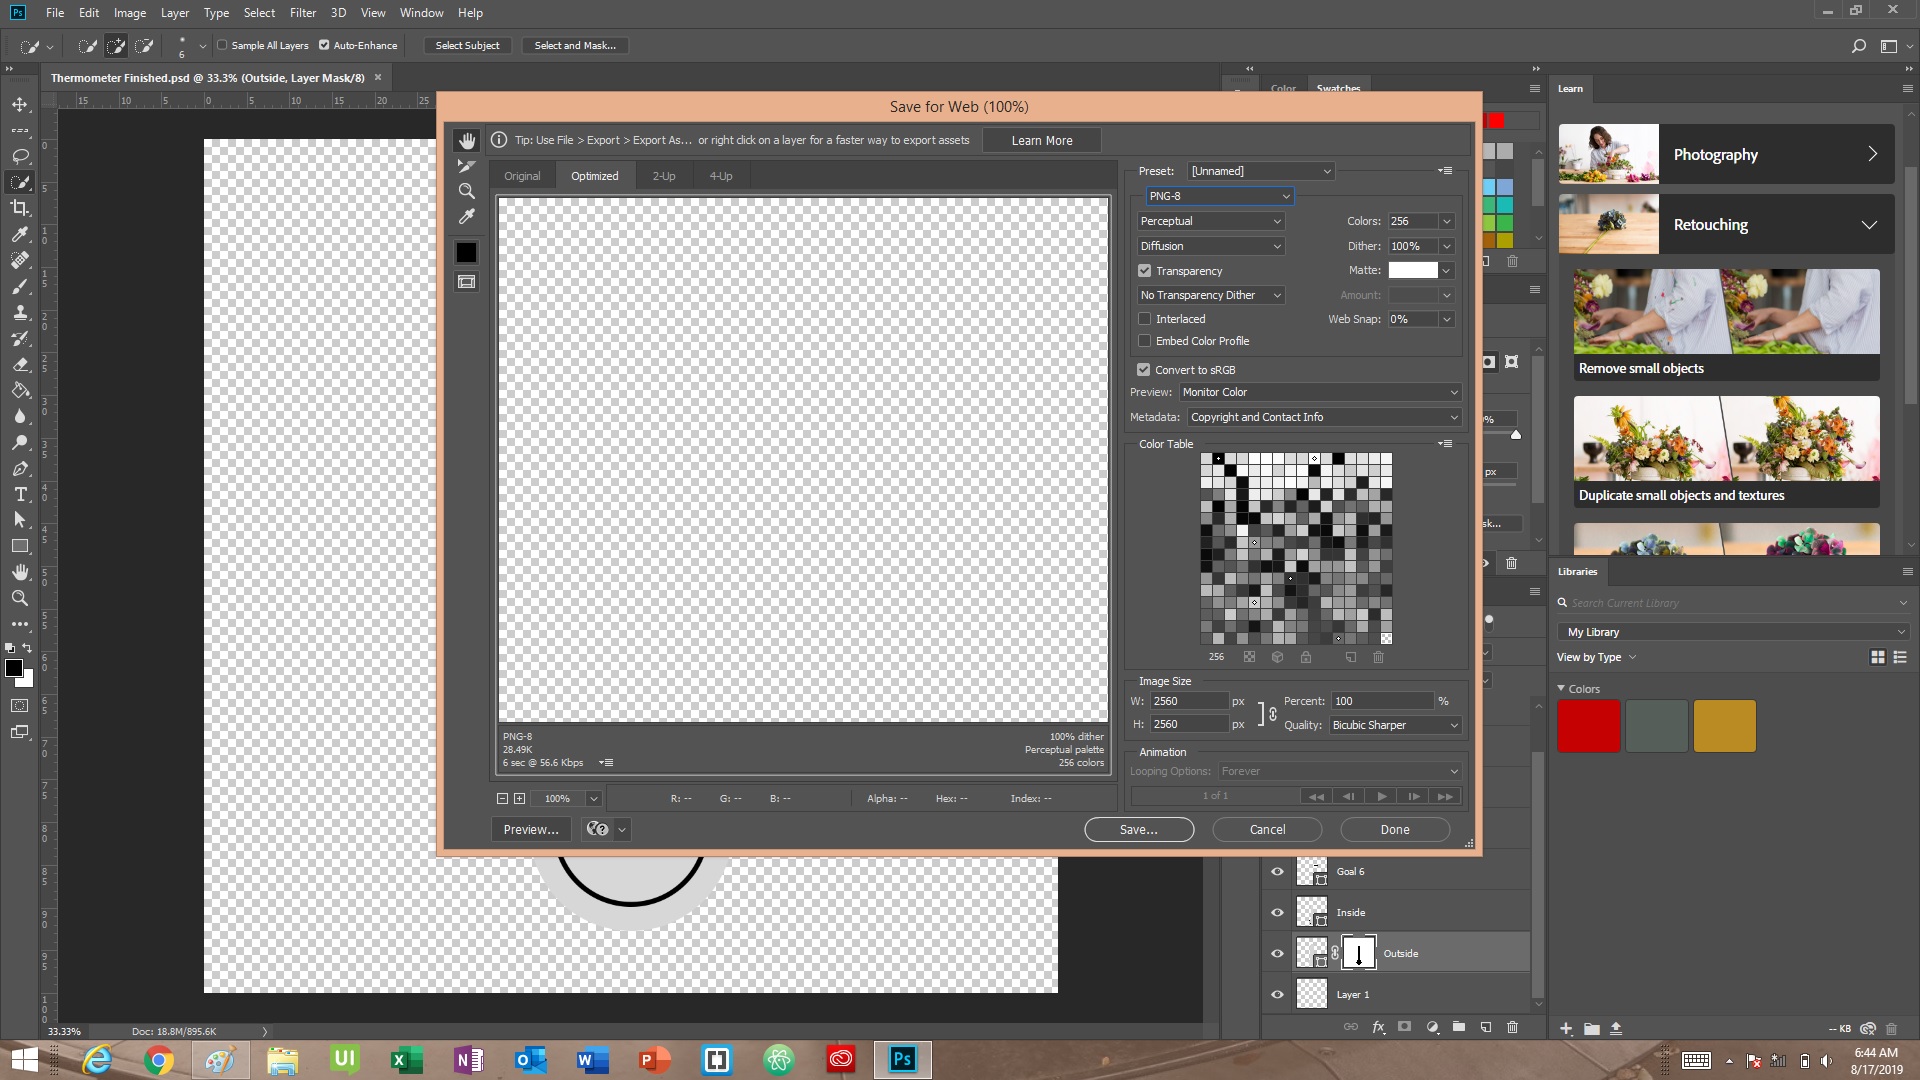1920x1080 pixels.
Task: Switch to the Original tab
Action: pyautogui.click(x=522, y=175)
